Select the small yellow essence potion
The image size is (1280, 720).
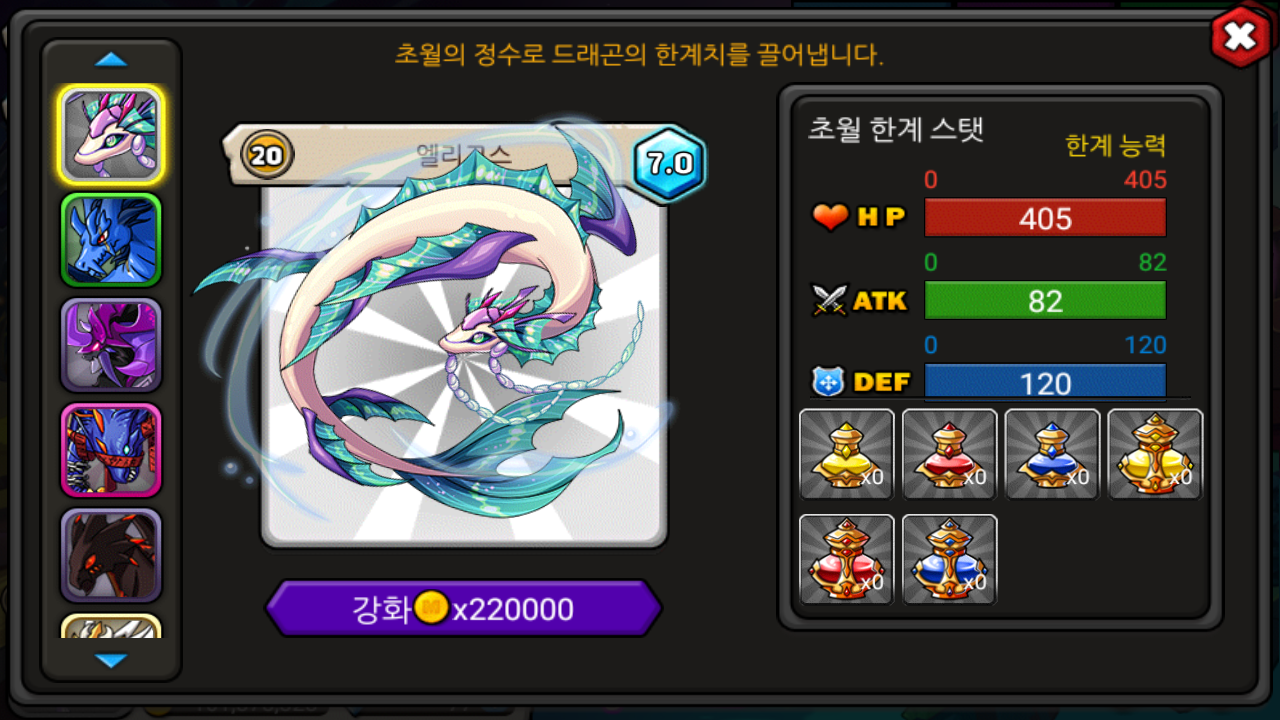point(846,454)
